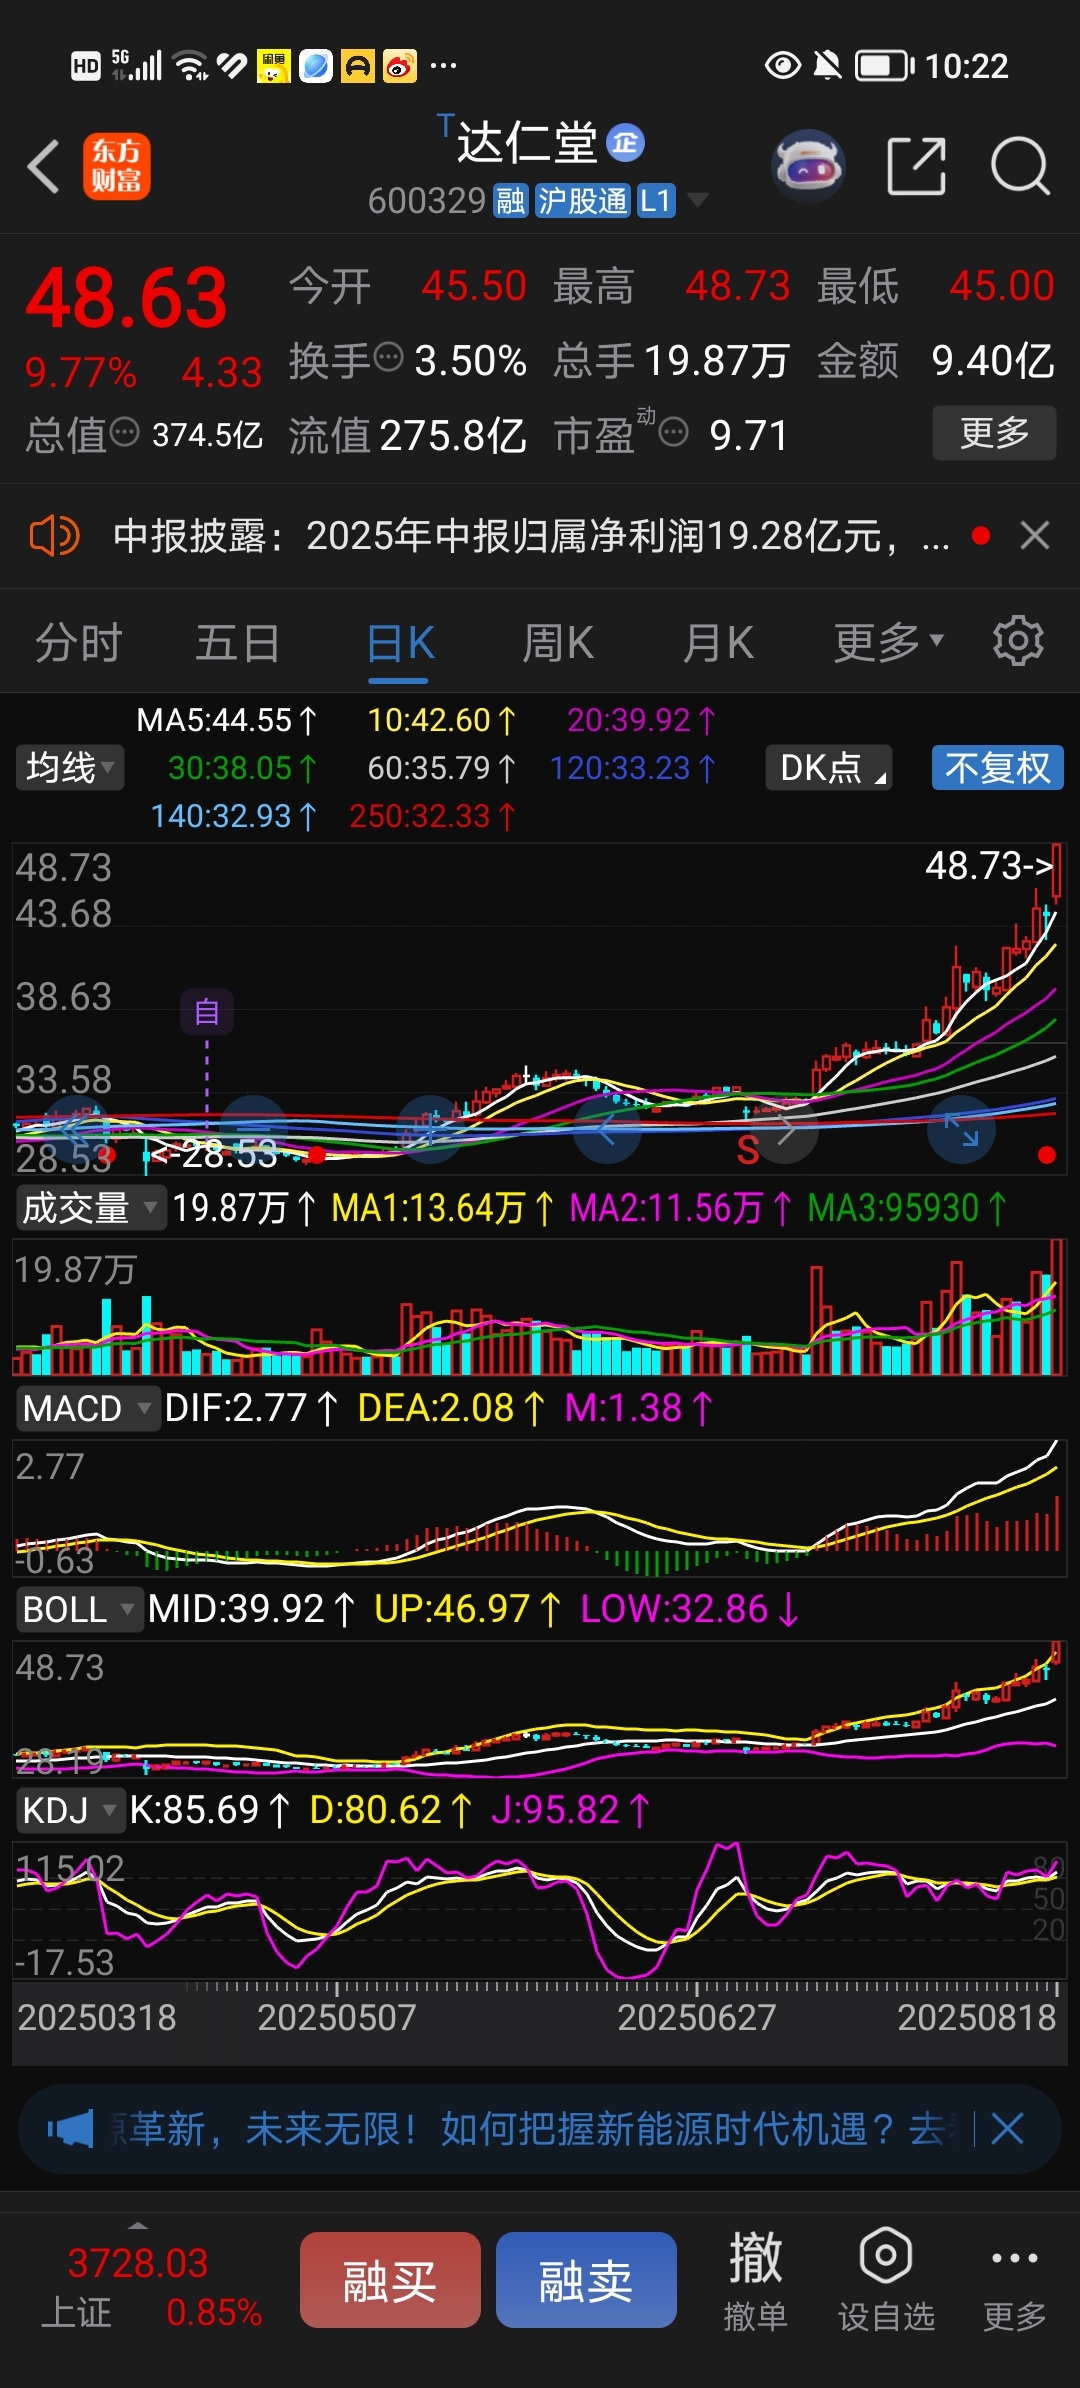
Task: Expand the stock title dropdown arrow
Action: pos(698,200)
